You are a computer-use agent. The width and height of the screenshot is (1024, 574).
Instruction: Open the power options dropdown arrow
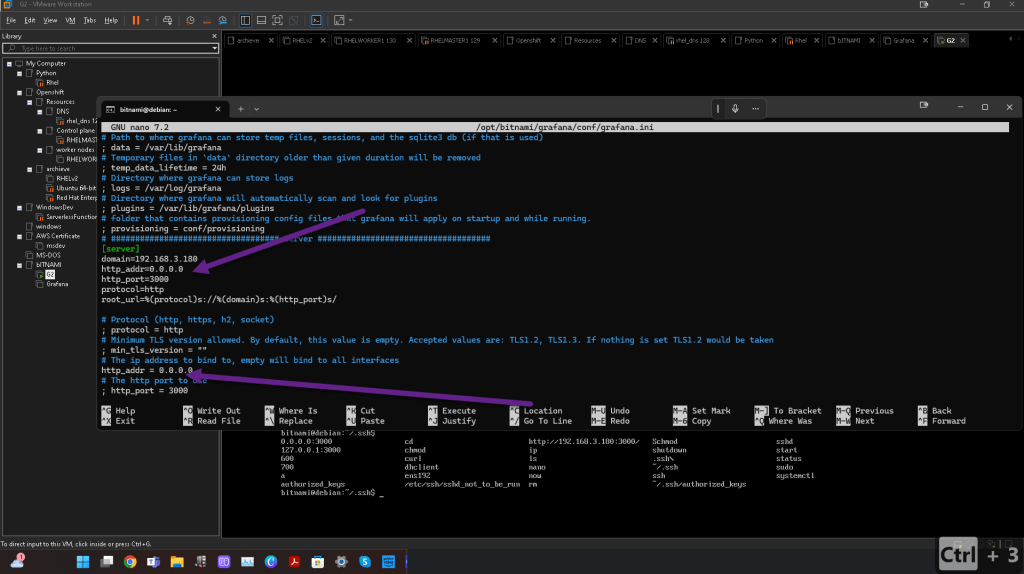click(147, 20)
